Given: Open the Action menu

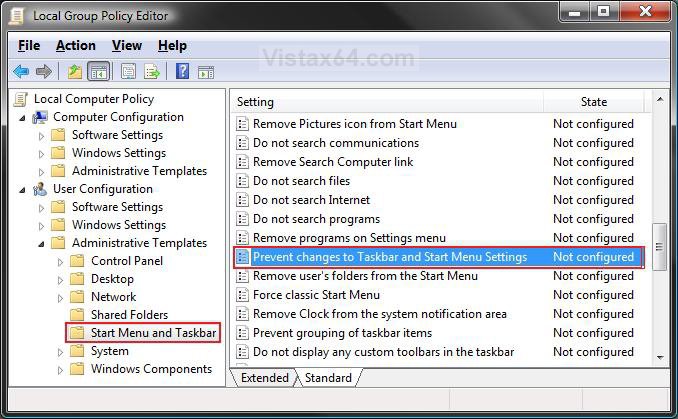Looking at the screenshot, I should tap(75, 45).
